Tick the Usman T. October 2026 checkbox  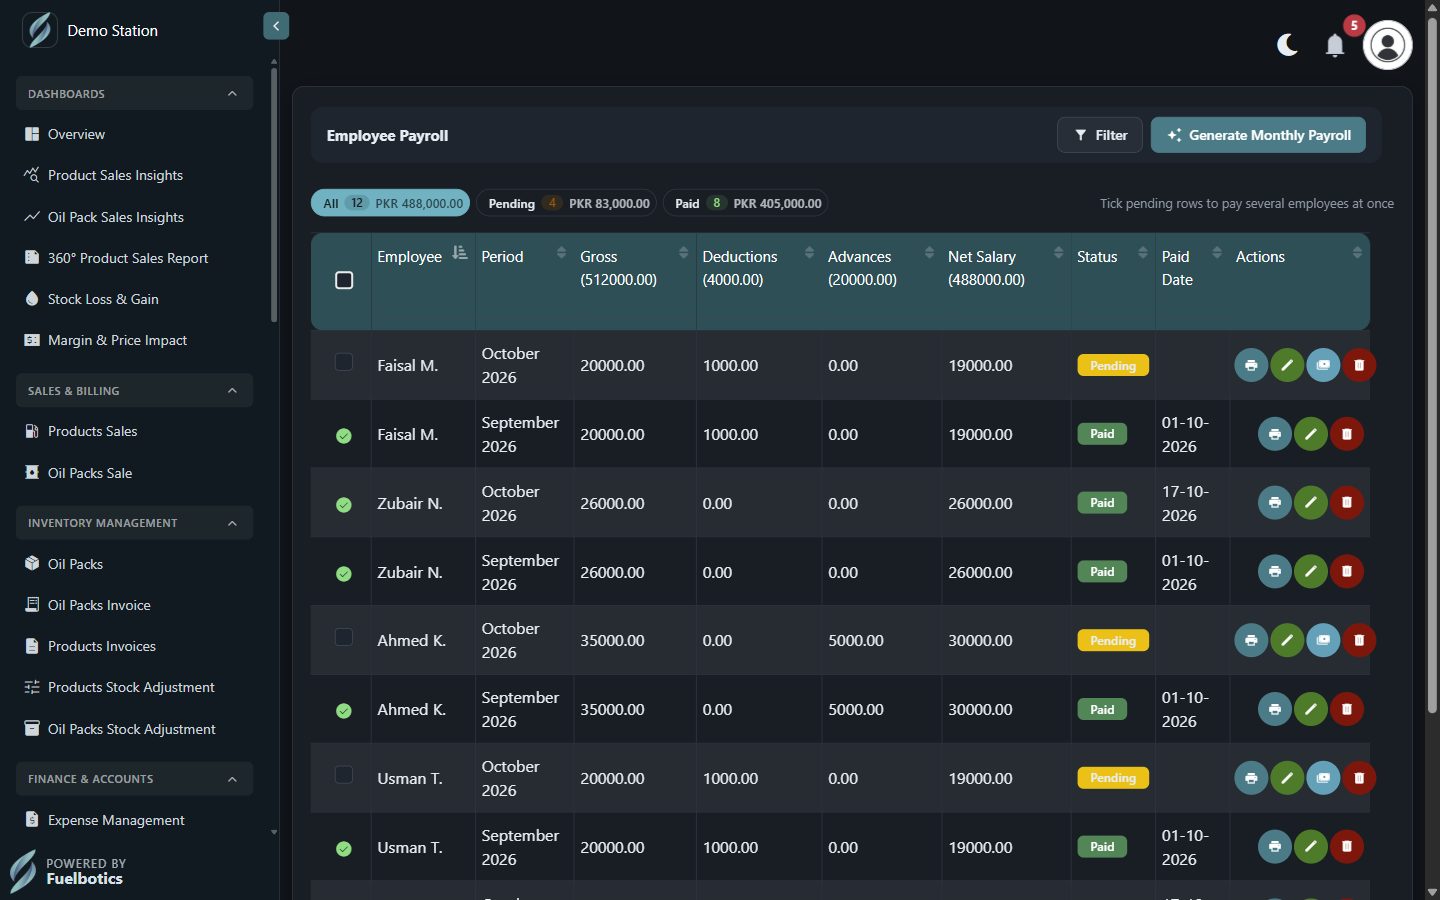344,775
